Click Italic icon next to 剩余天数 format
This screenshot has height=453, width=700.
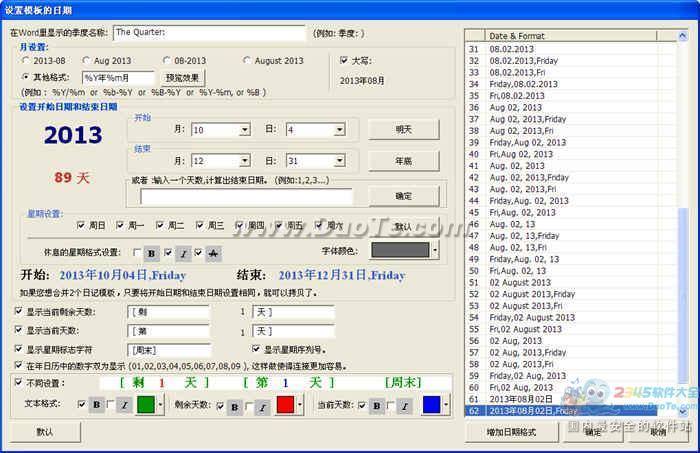click(x=263, y=407)
